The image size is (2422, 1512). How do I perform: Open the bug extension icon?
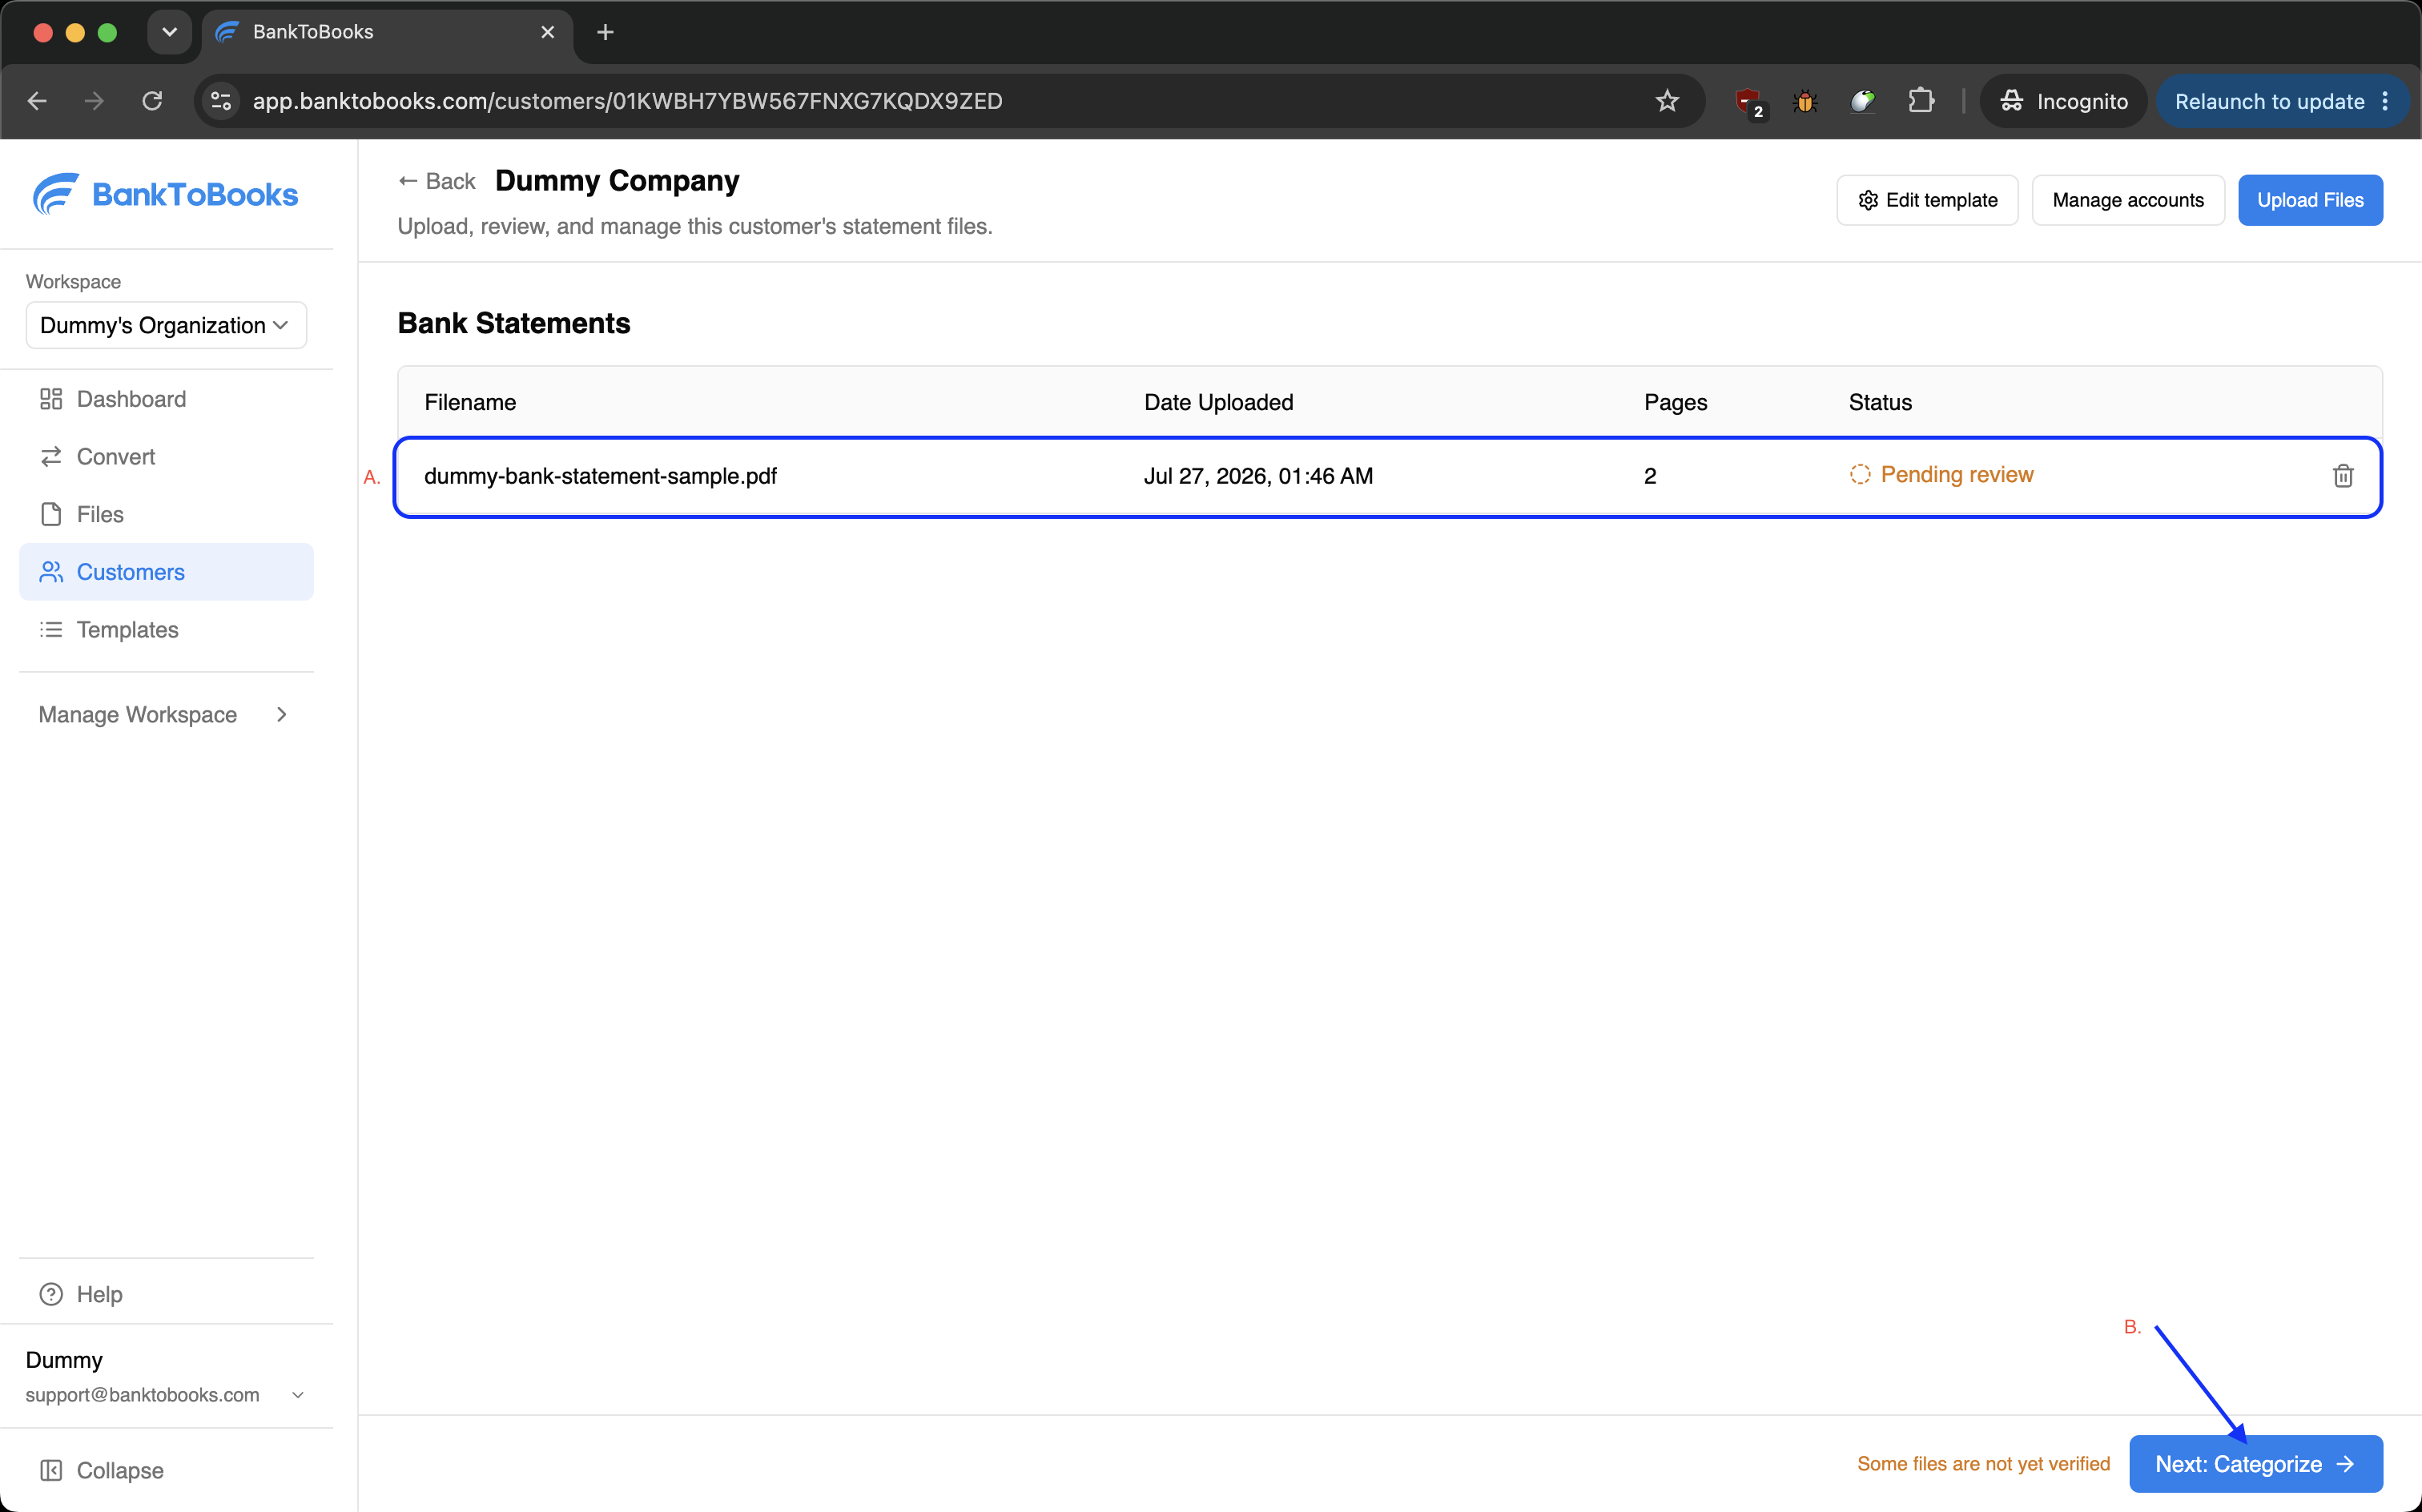[x=1805, y=101]
